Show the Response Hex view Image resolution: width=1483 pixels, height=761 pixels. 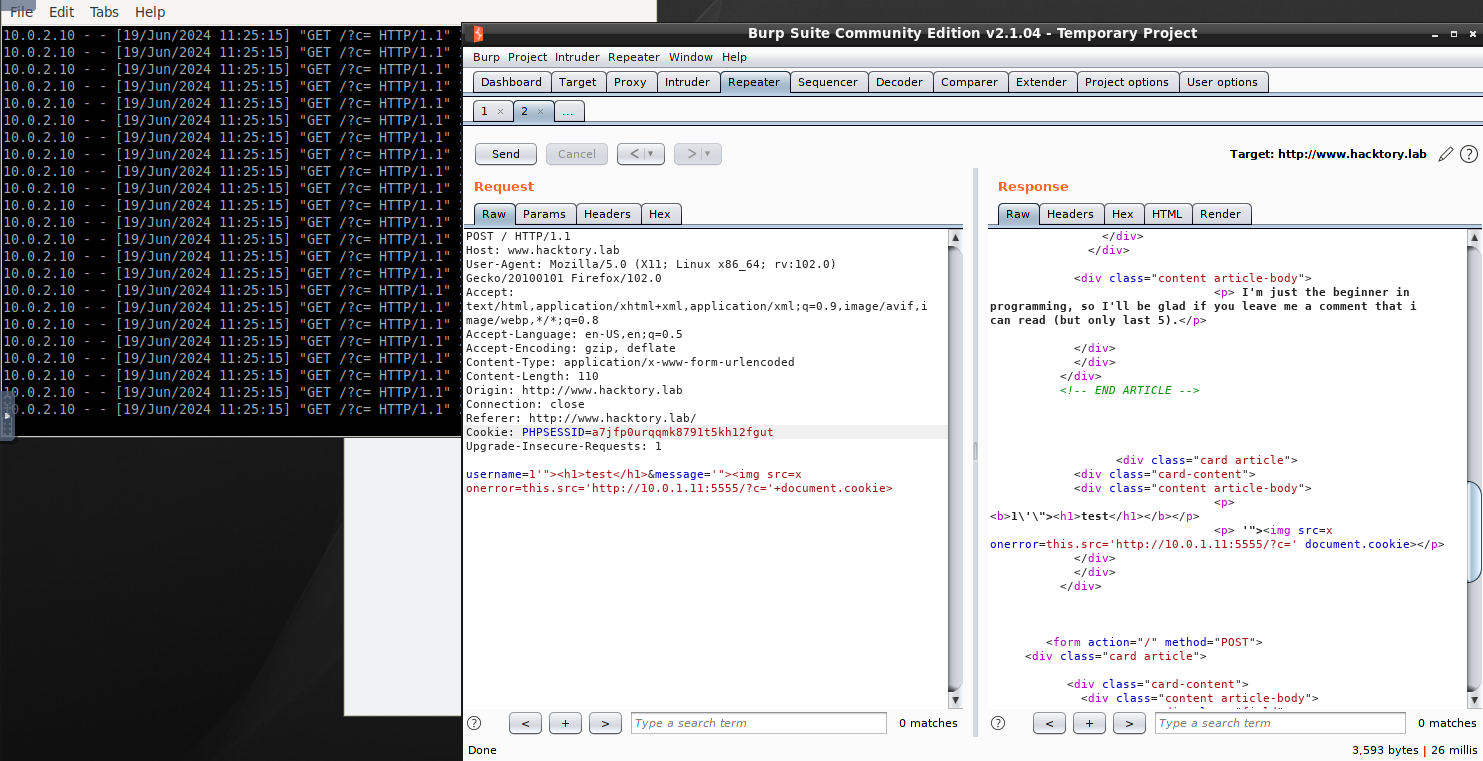coord(1123,214)
